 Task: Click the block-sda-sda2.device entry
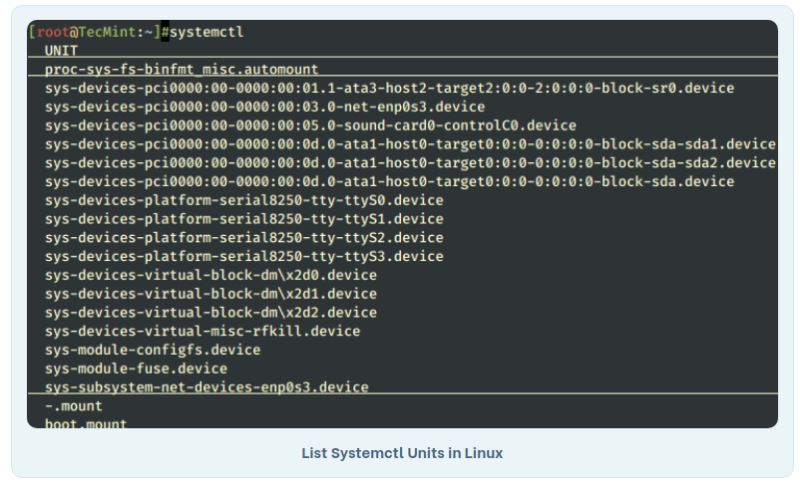(410, 162)
